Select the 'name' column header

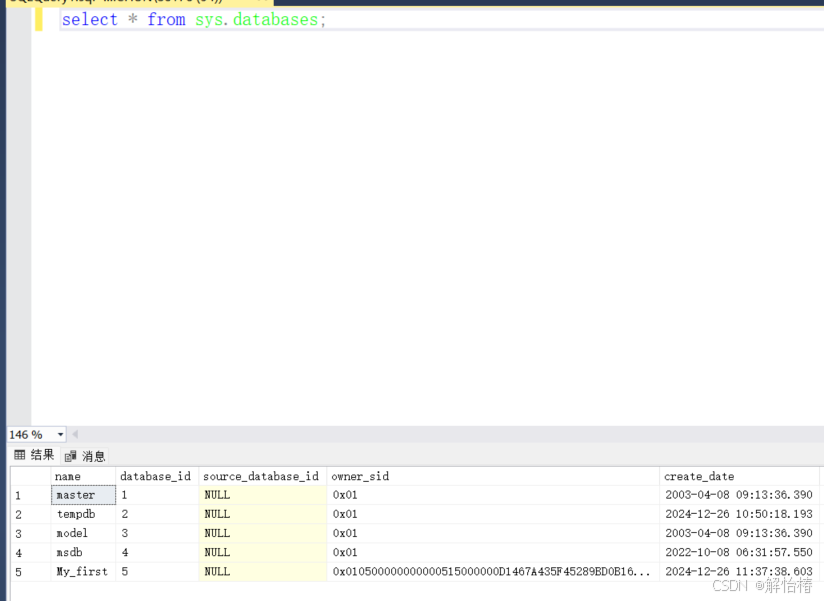click(84, 476)
